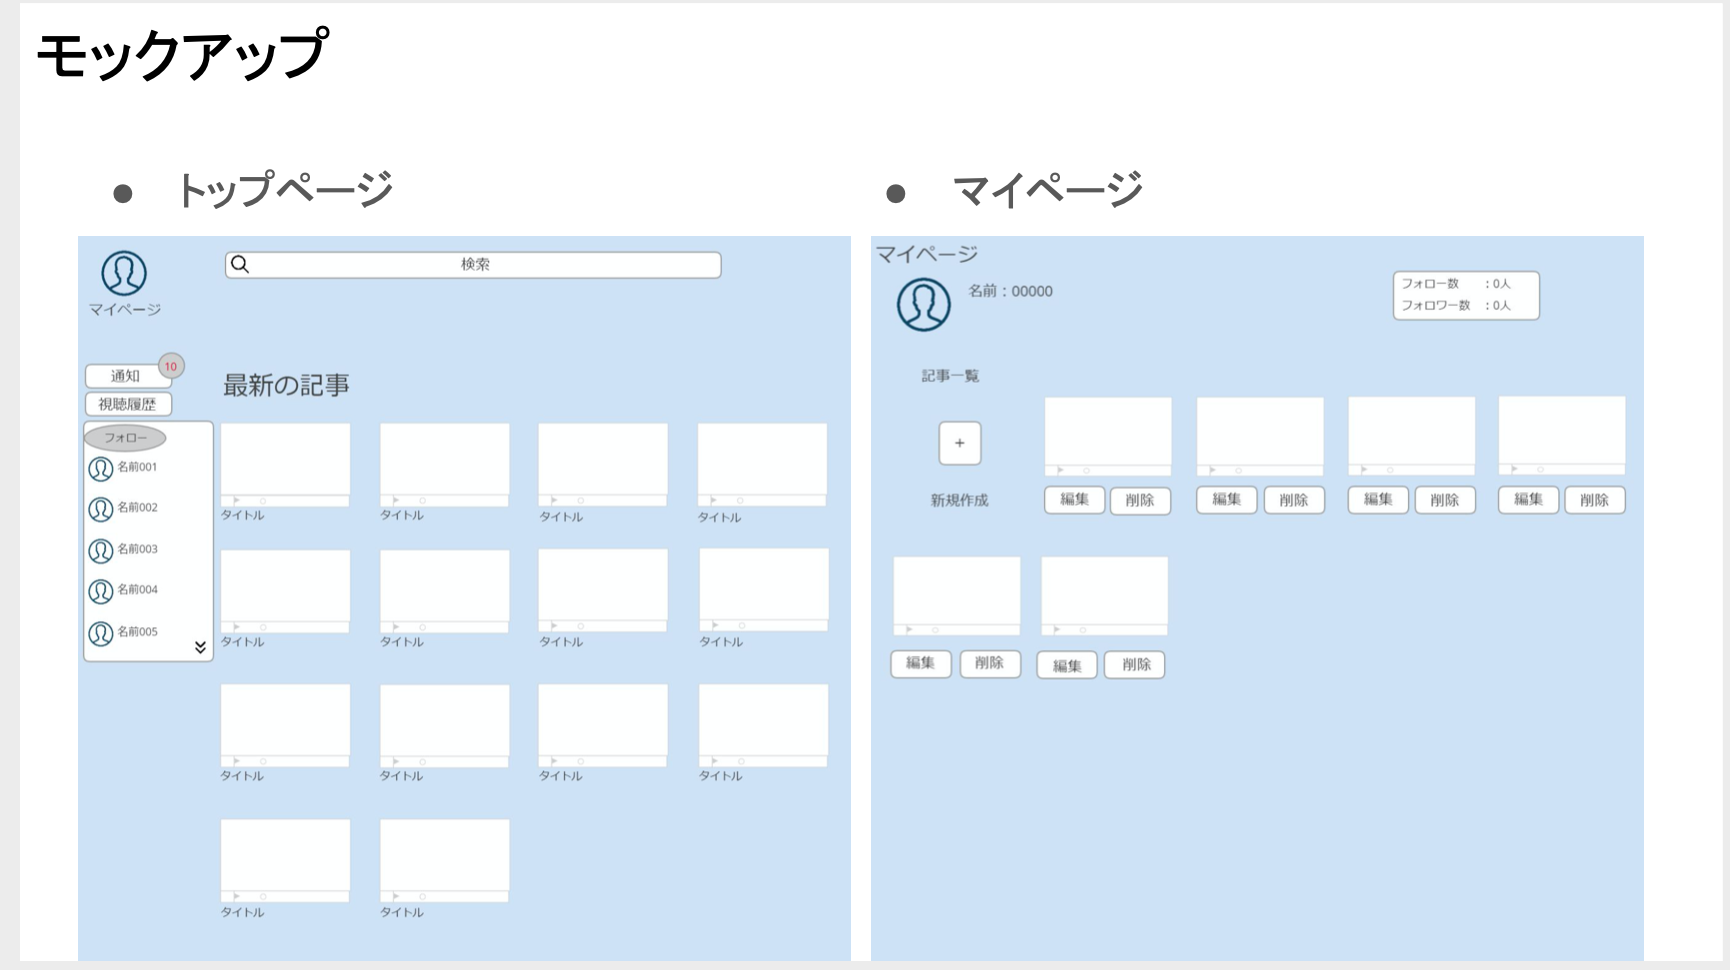The width and height of the screenshot is (1730, 970).
Task: Click the plus button for 新規作成
Action: pyautogui.click(x=960, y=443)
